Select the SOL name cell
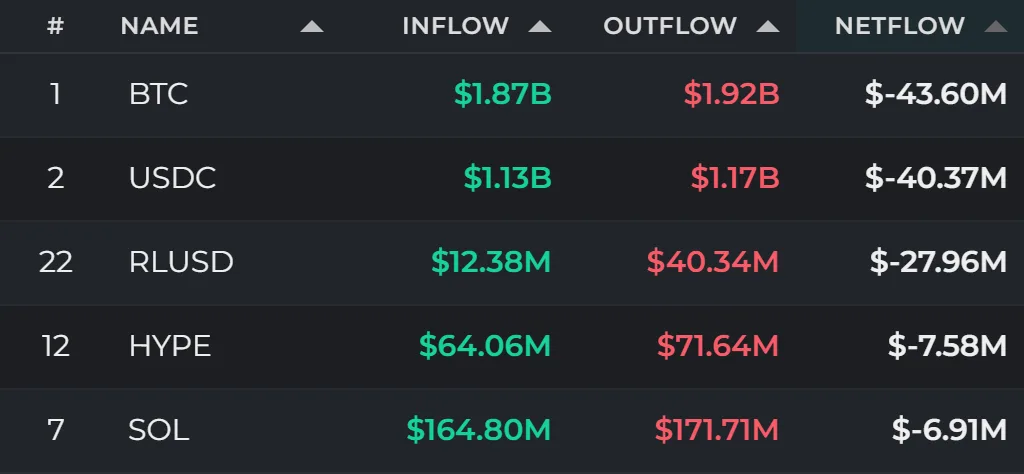This screenshot has width=1024, height=474. (159, 430)
